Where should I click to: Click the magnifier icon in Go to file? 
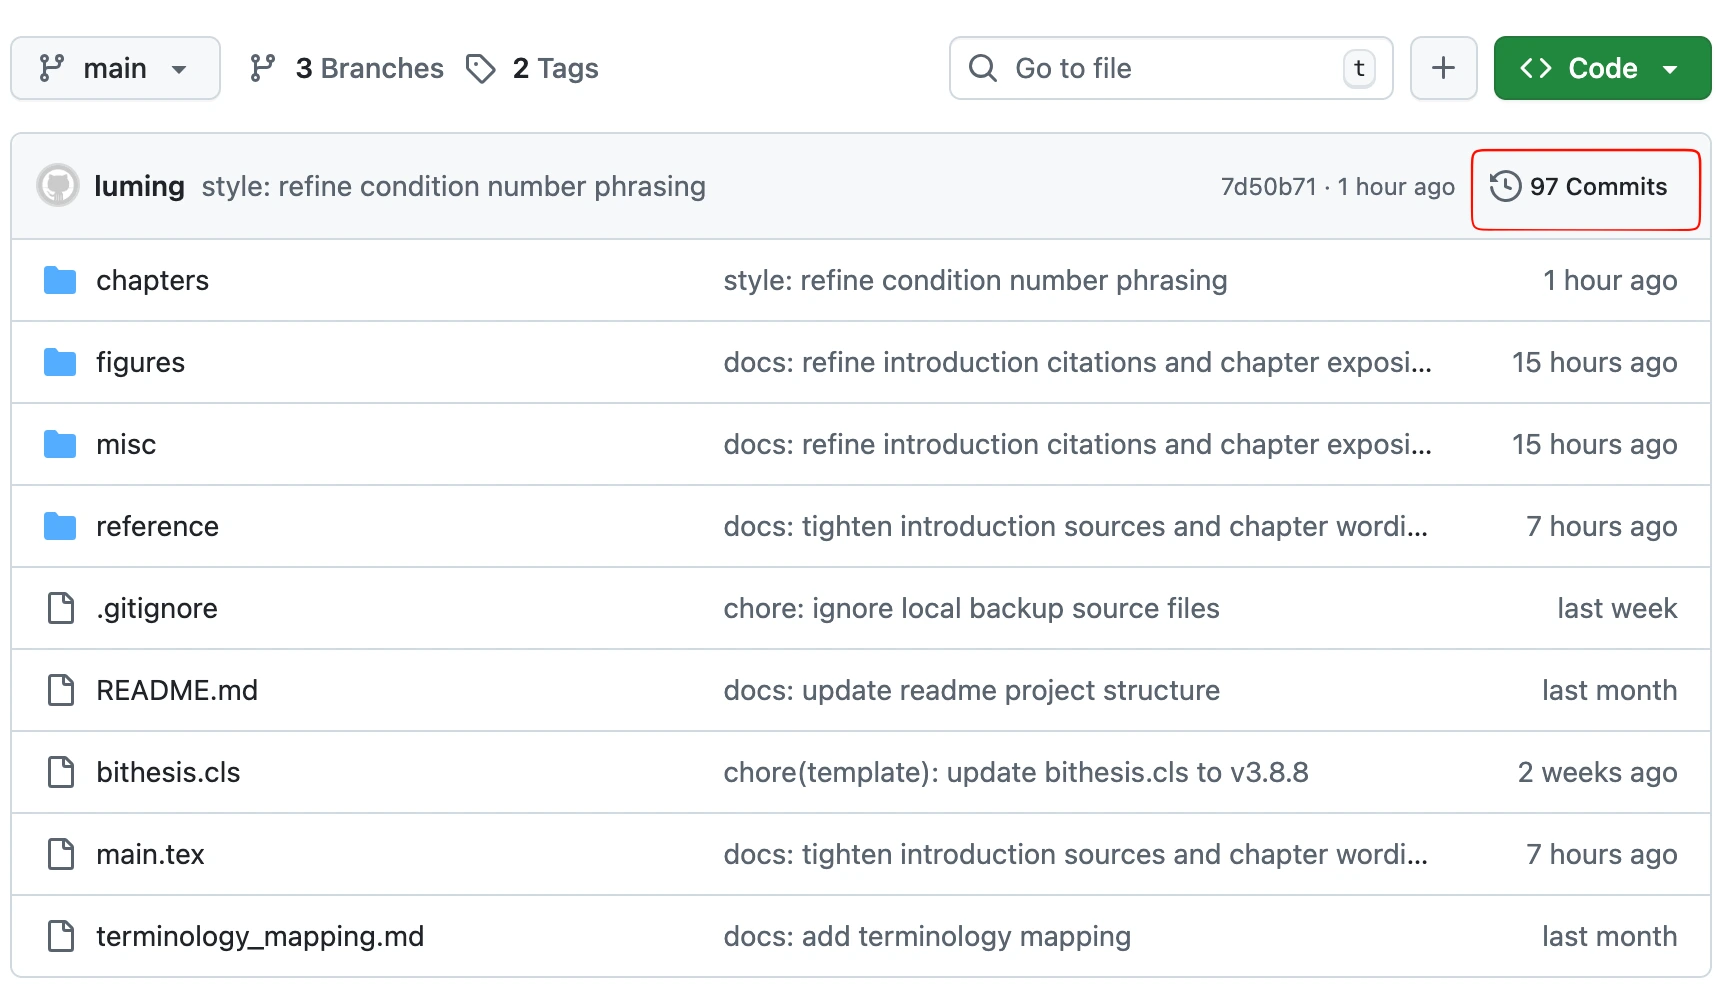(x=983, y=68)
